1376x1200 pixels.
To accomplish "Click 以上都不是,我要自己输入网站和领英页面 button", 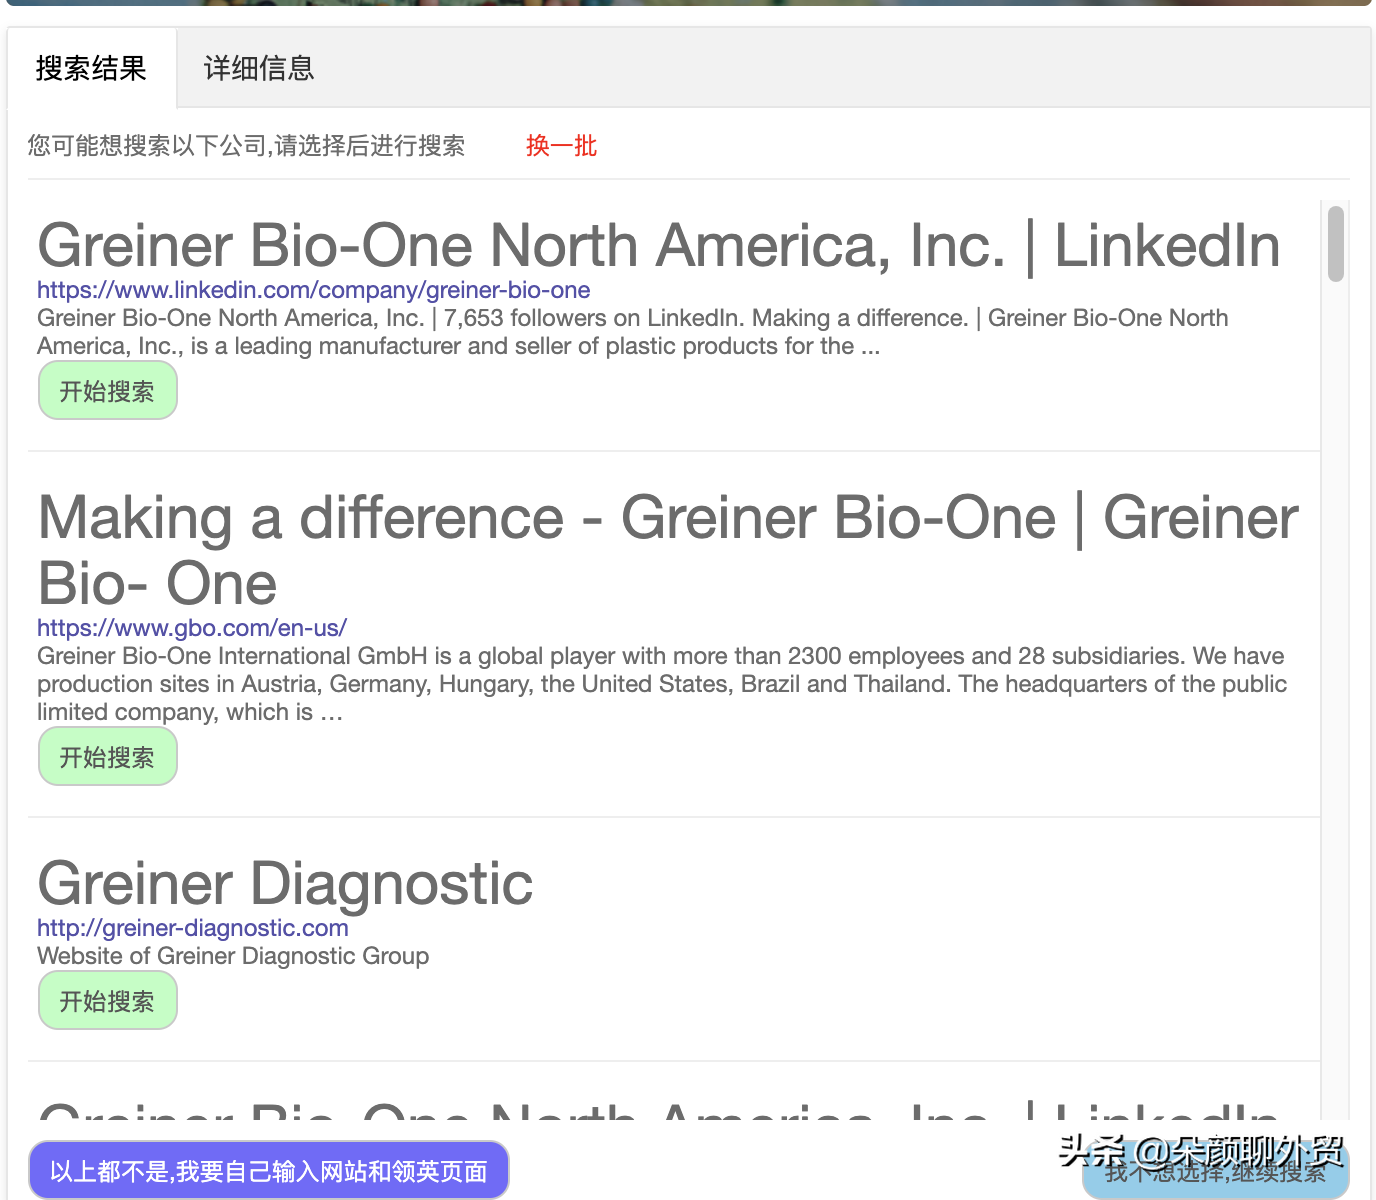I will click(269, 1170).
